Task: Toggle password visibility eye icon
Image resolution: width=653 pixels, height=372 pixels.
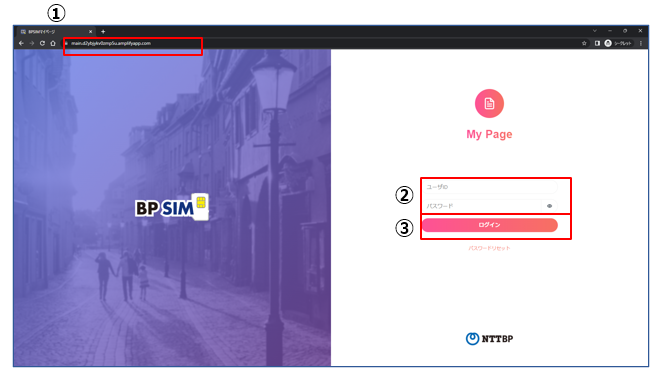Action: click(x=549, y=206)
